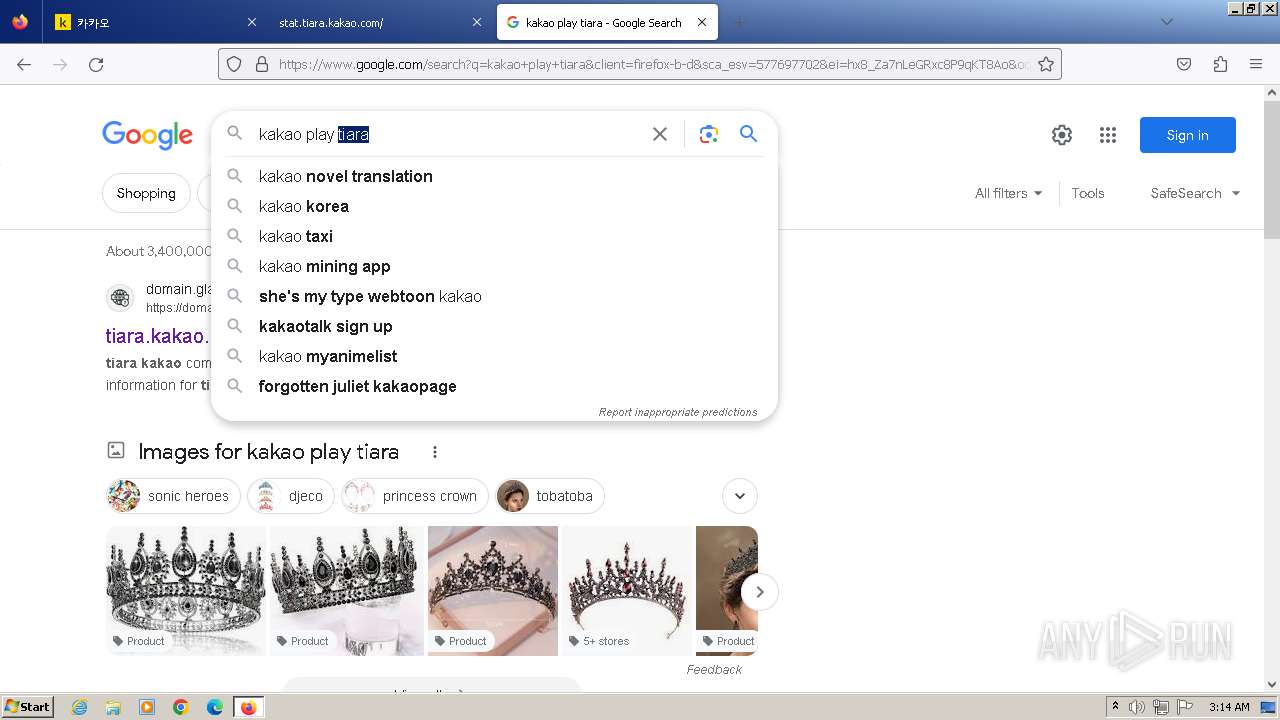This screenshot has height=720, width=1280.
Task: Switch to the stat.tiara.kakao.com tab
Action: coord(378,22)
